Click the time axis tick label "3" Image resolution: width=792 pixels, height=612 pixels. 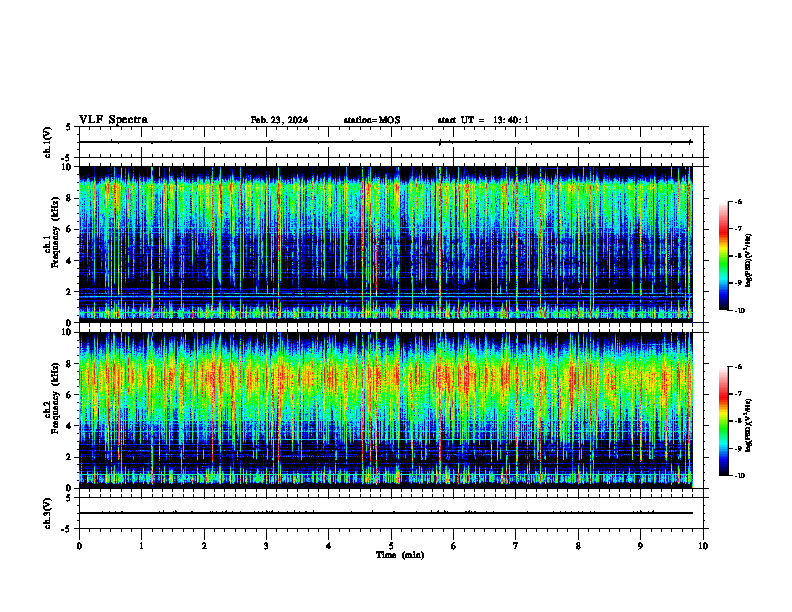266,546
